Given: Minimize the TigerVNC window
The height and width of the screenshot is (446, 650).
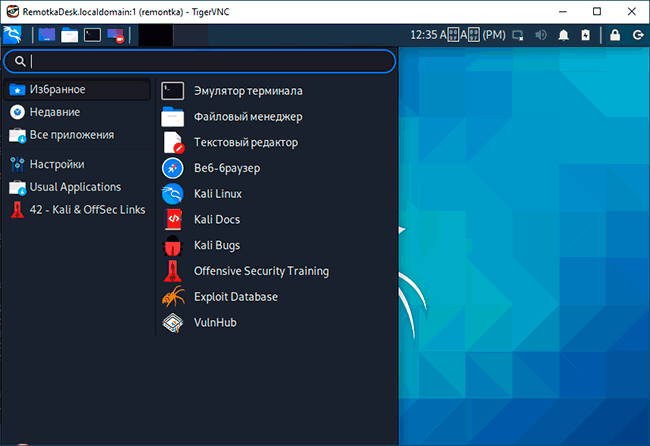Looking at the screenshot, I should click(563, 12).
